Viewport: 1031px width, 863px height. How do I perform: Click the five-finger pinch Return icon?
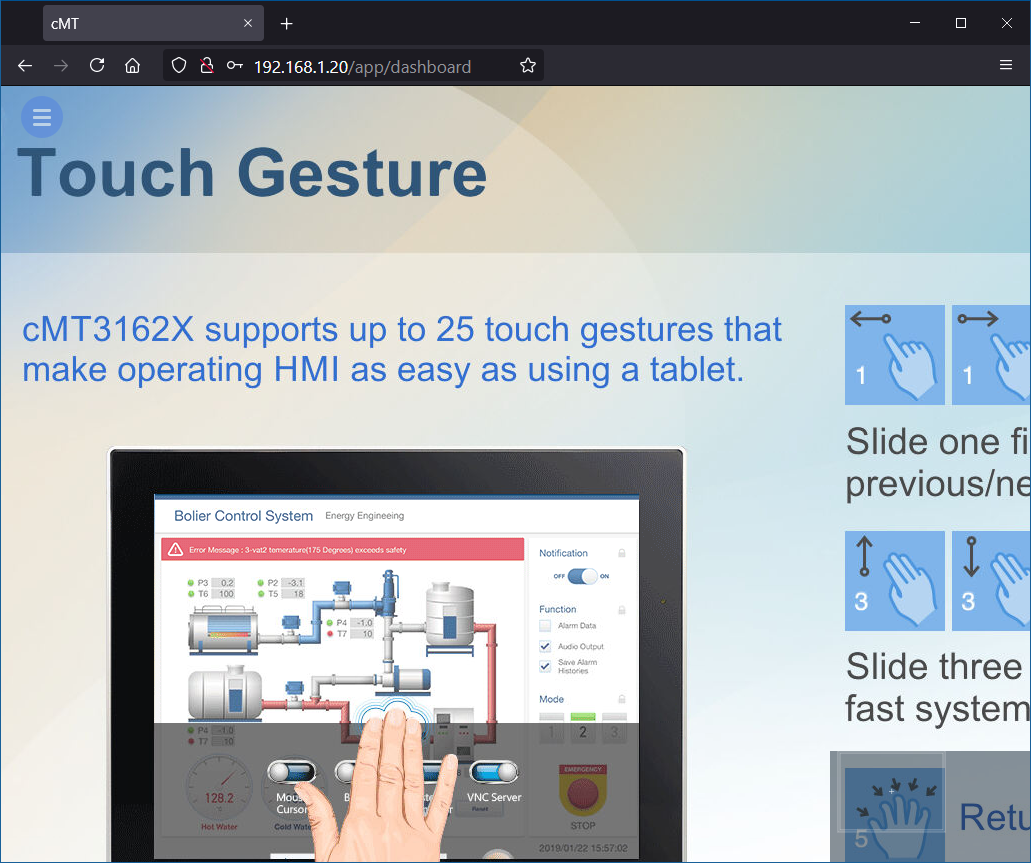[x=895, y=814]
